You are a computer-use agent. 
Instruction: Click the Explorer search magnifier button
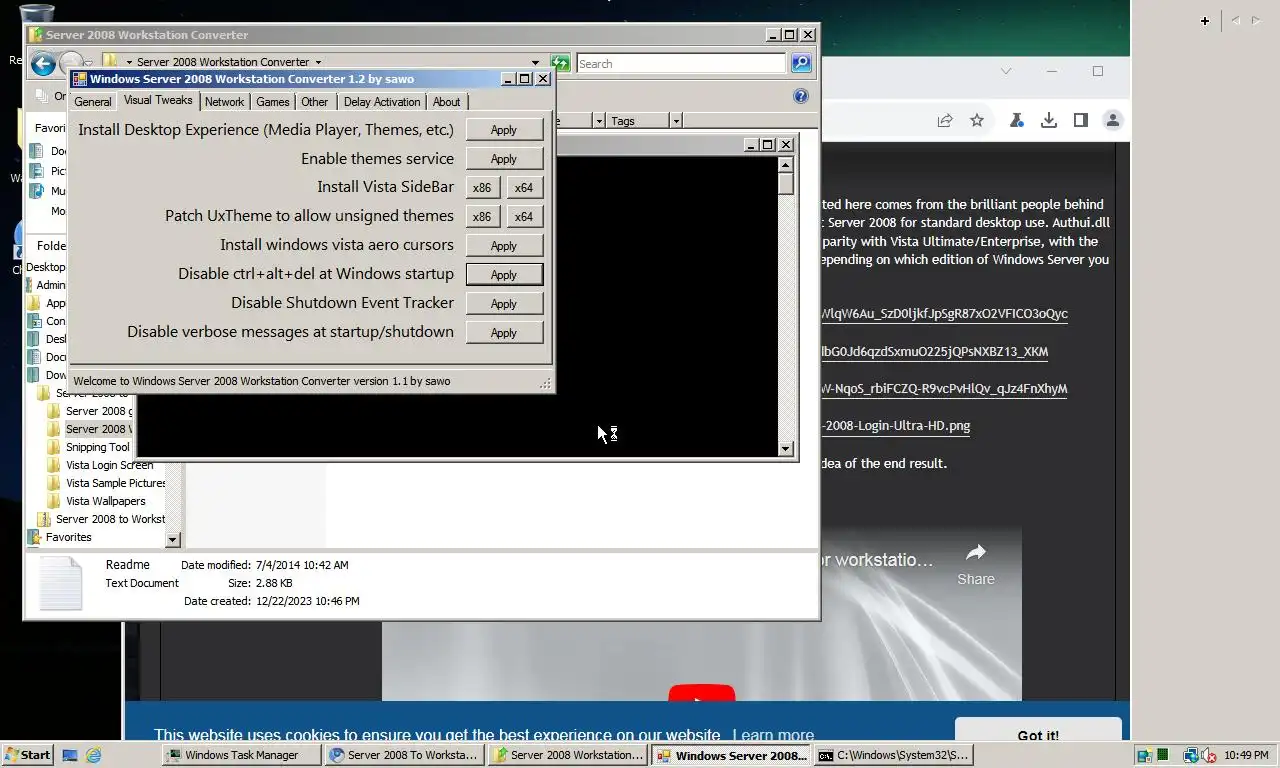801,63
